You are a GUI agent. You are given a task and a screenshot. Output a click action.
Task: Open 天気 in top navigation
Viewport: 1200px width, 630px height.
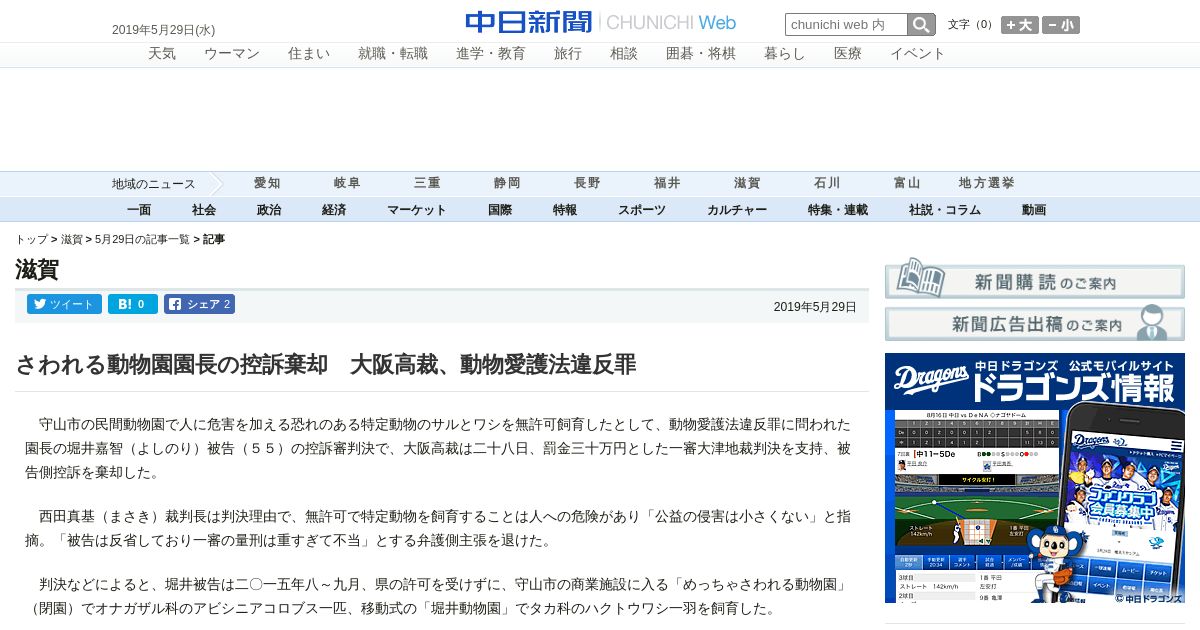[162, 54]
